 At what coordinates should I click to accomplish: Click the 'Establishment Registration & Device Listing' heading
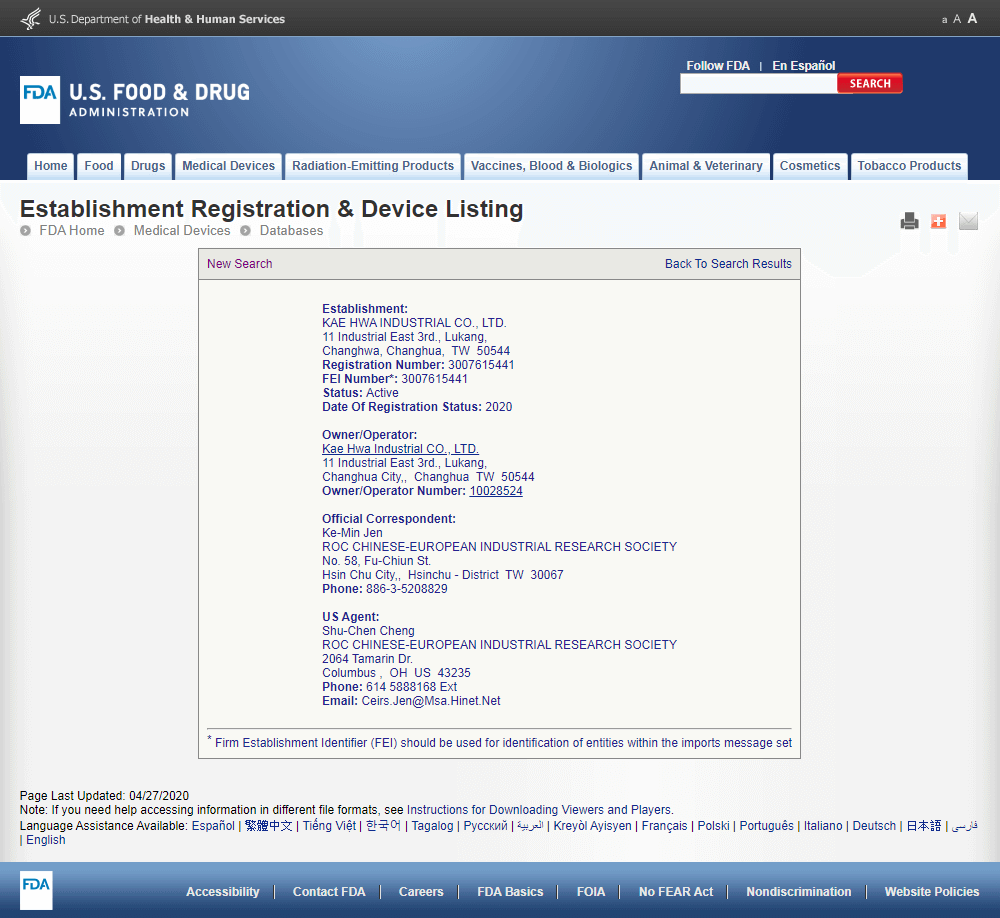[x=272, y=209]
